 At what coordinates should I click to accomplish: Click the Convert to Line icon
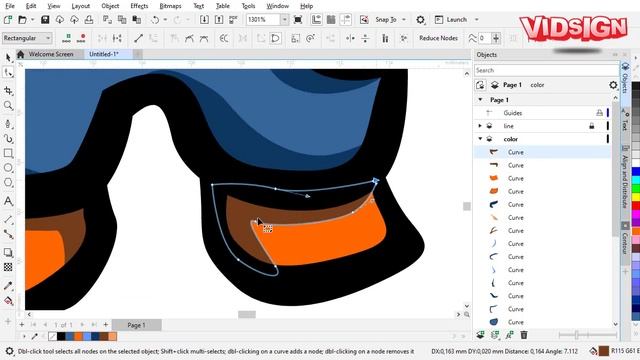click(x=138, y=38)
